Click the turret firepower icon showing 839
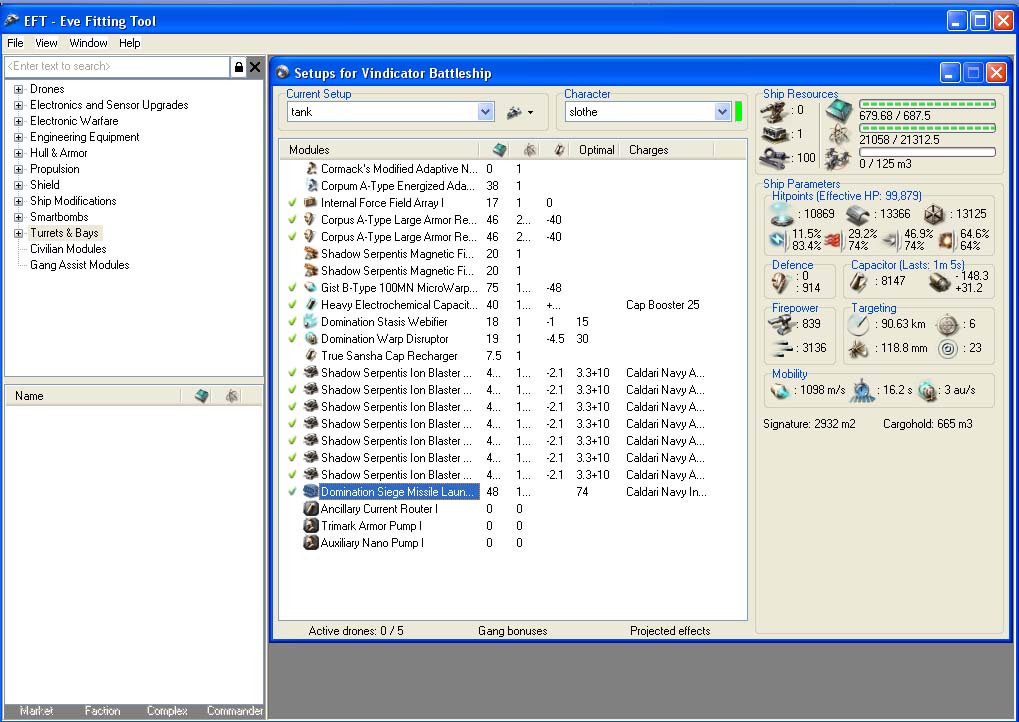1019x722 pixels. tap(781, 324)
